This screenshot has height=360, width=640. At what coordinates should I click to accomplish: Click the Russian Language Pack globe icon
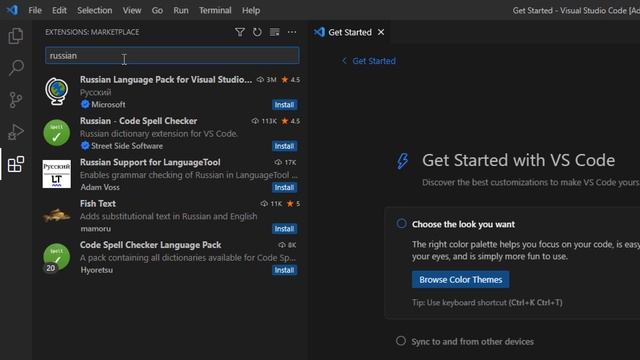57,91
